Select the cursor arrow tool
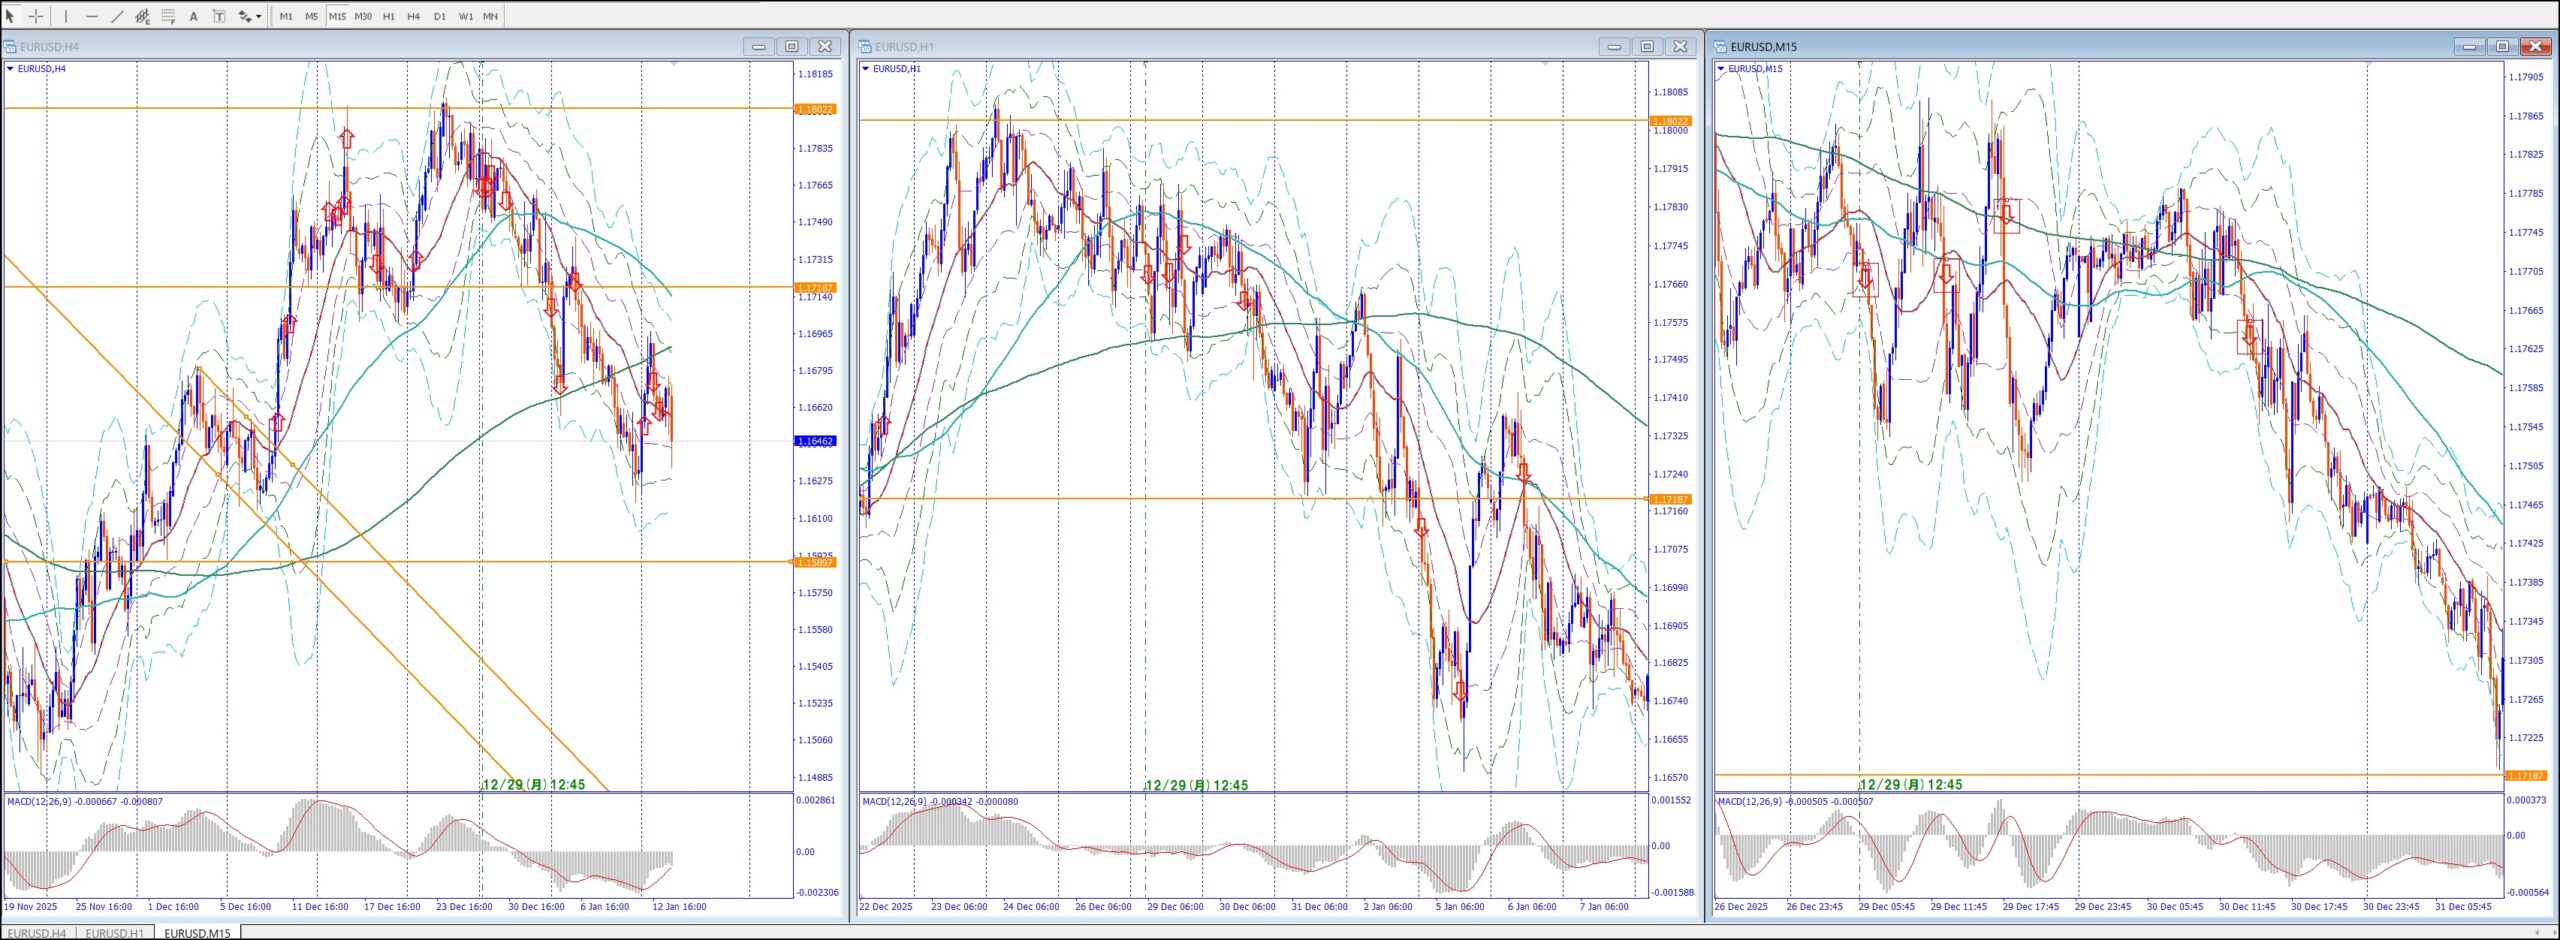This screenshot has width=2560, height=940. pyautogui.click(x=10, y=16)
